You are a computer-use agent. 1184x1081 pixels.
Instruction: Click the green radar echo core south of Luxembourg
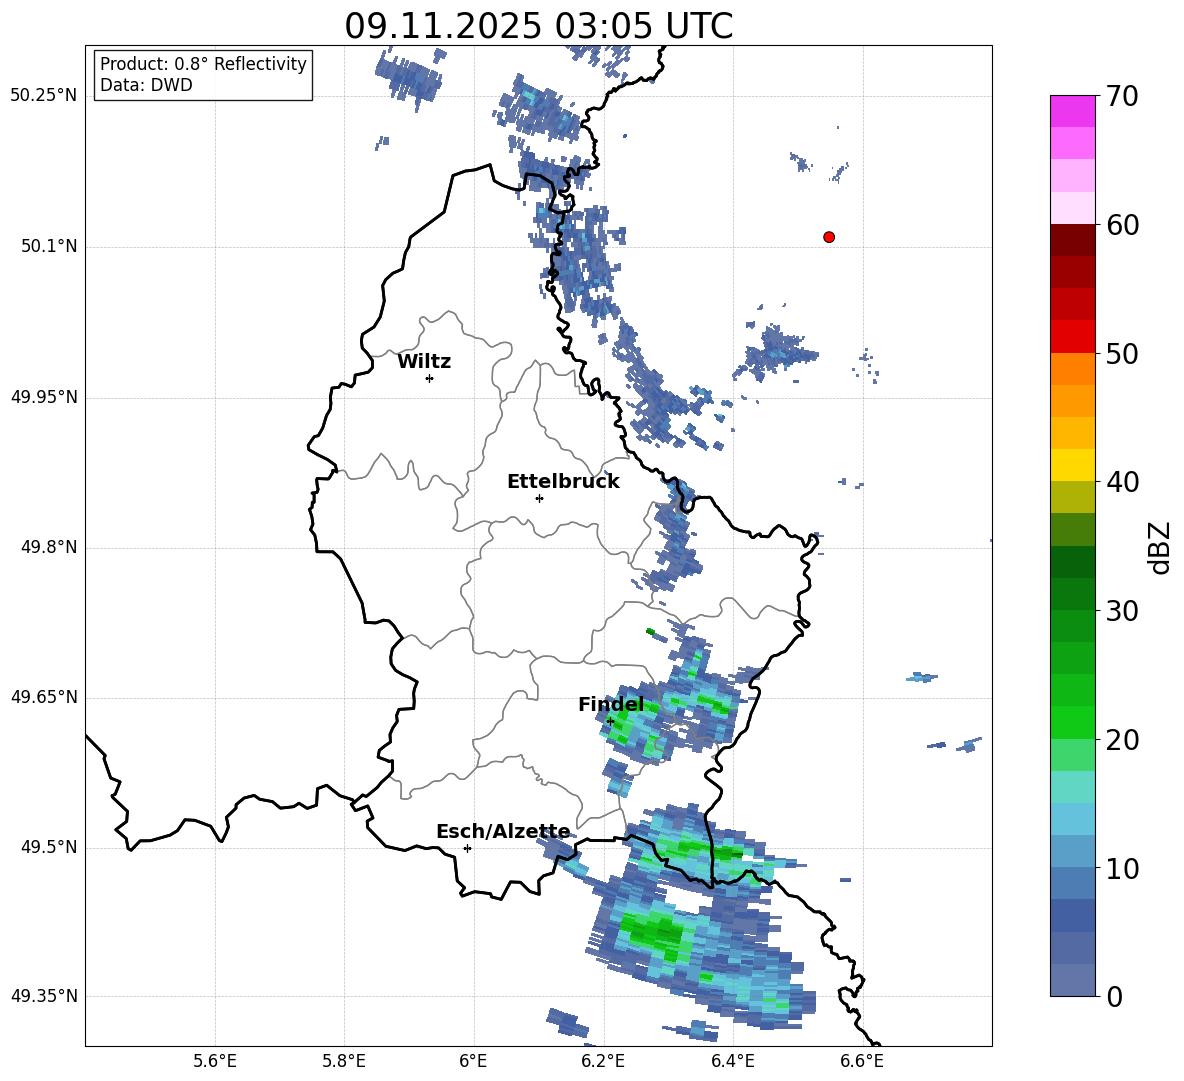[x=653, y=932]
